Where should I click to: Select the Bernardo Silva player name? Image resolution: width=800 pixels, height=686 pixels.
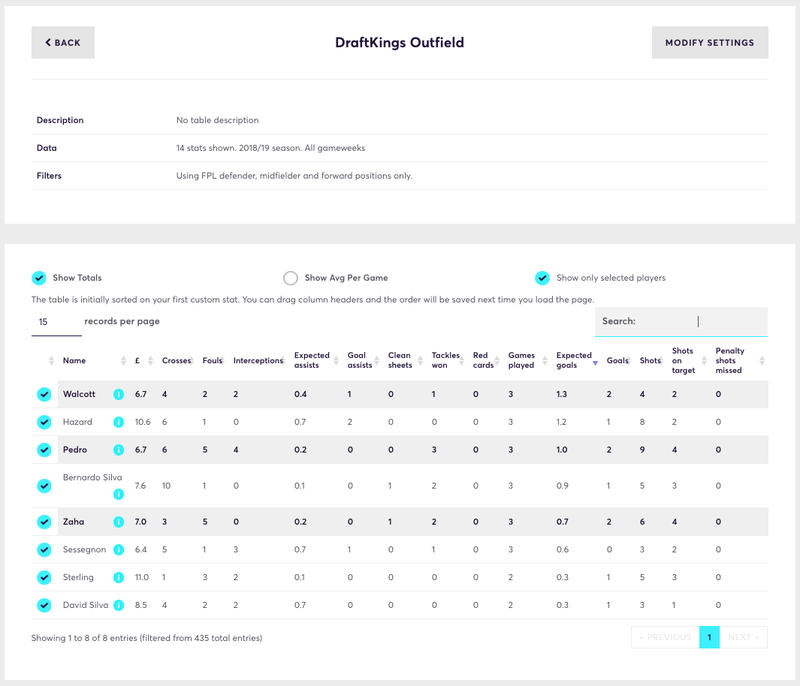[x=92, y=477]
